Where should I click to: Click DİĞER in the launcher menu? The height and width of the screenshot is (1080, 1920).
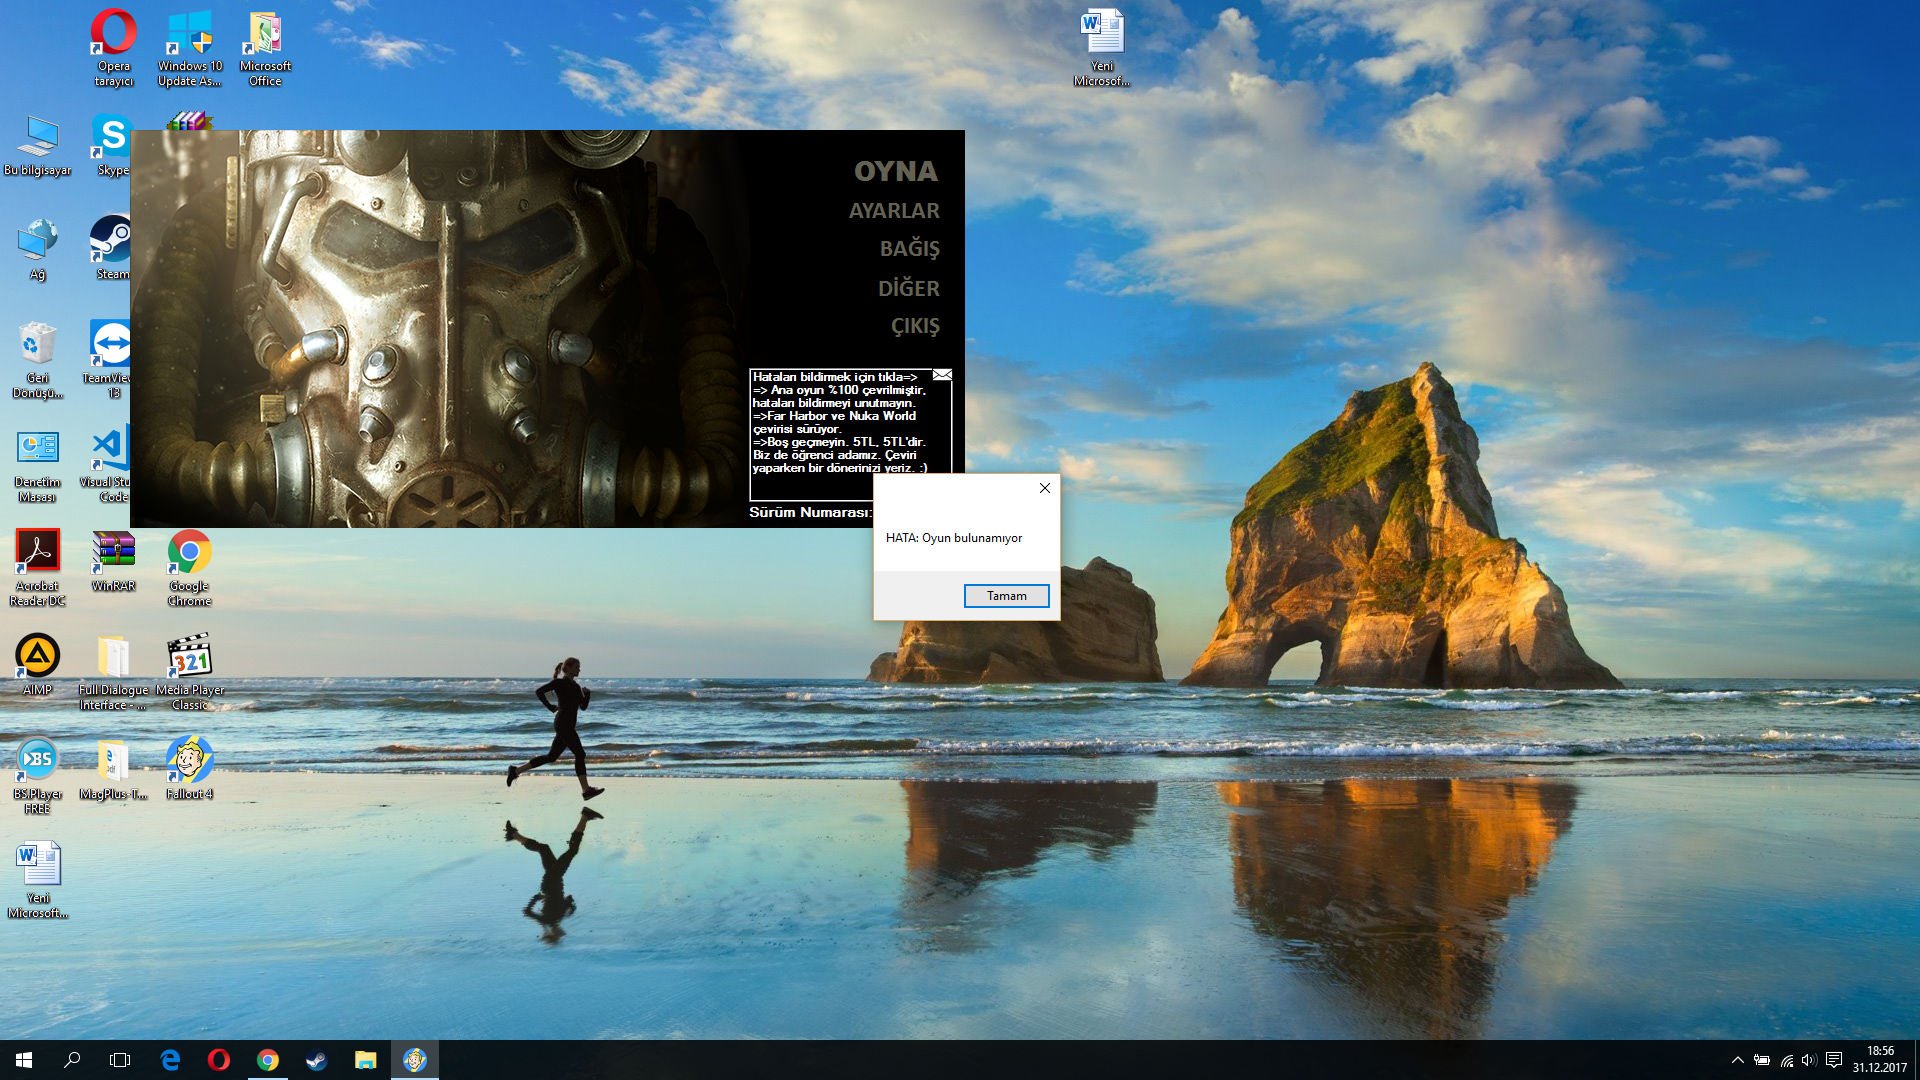click(x=908, y=289)
